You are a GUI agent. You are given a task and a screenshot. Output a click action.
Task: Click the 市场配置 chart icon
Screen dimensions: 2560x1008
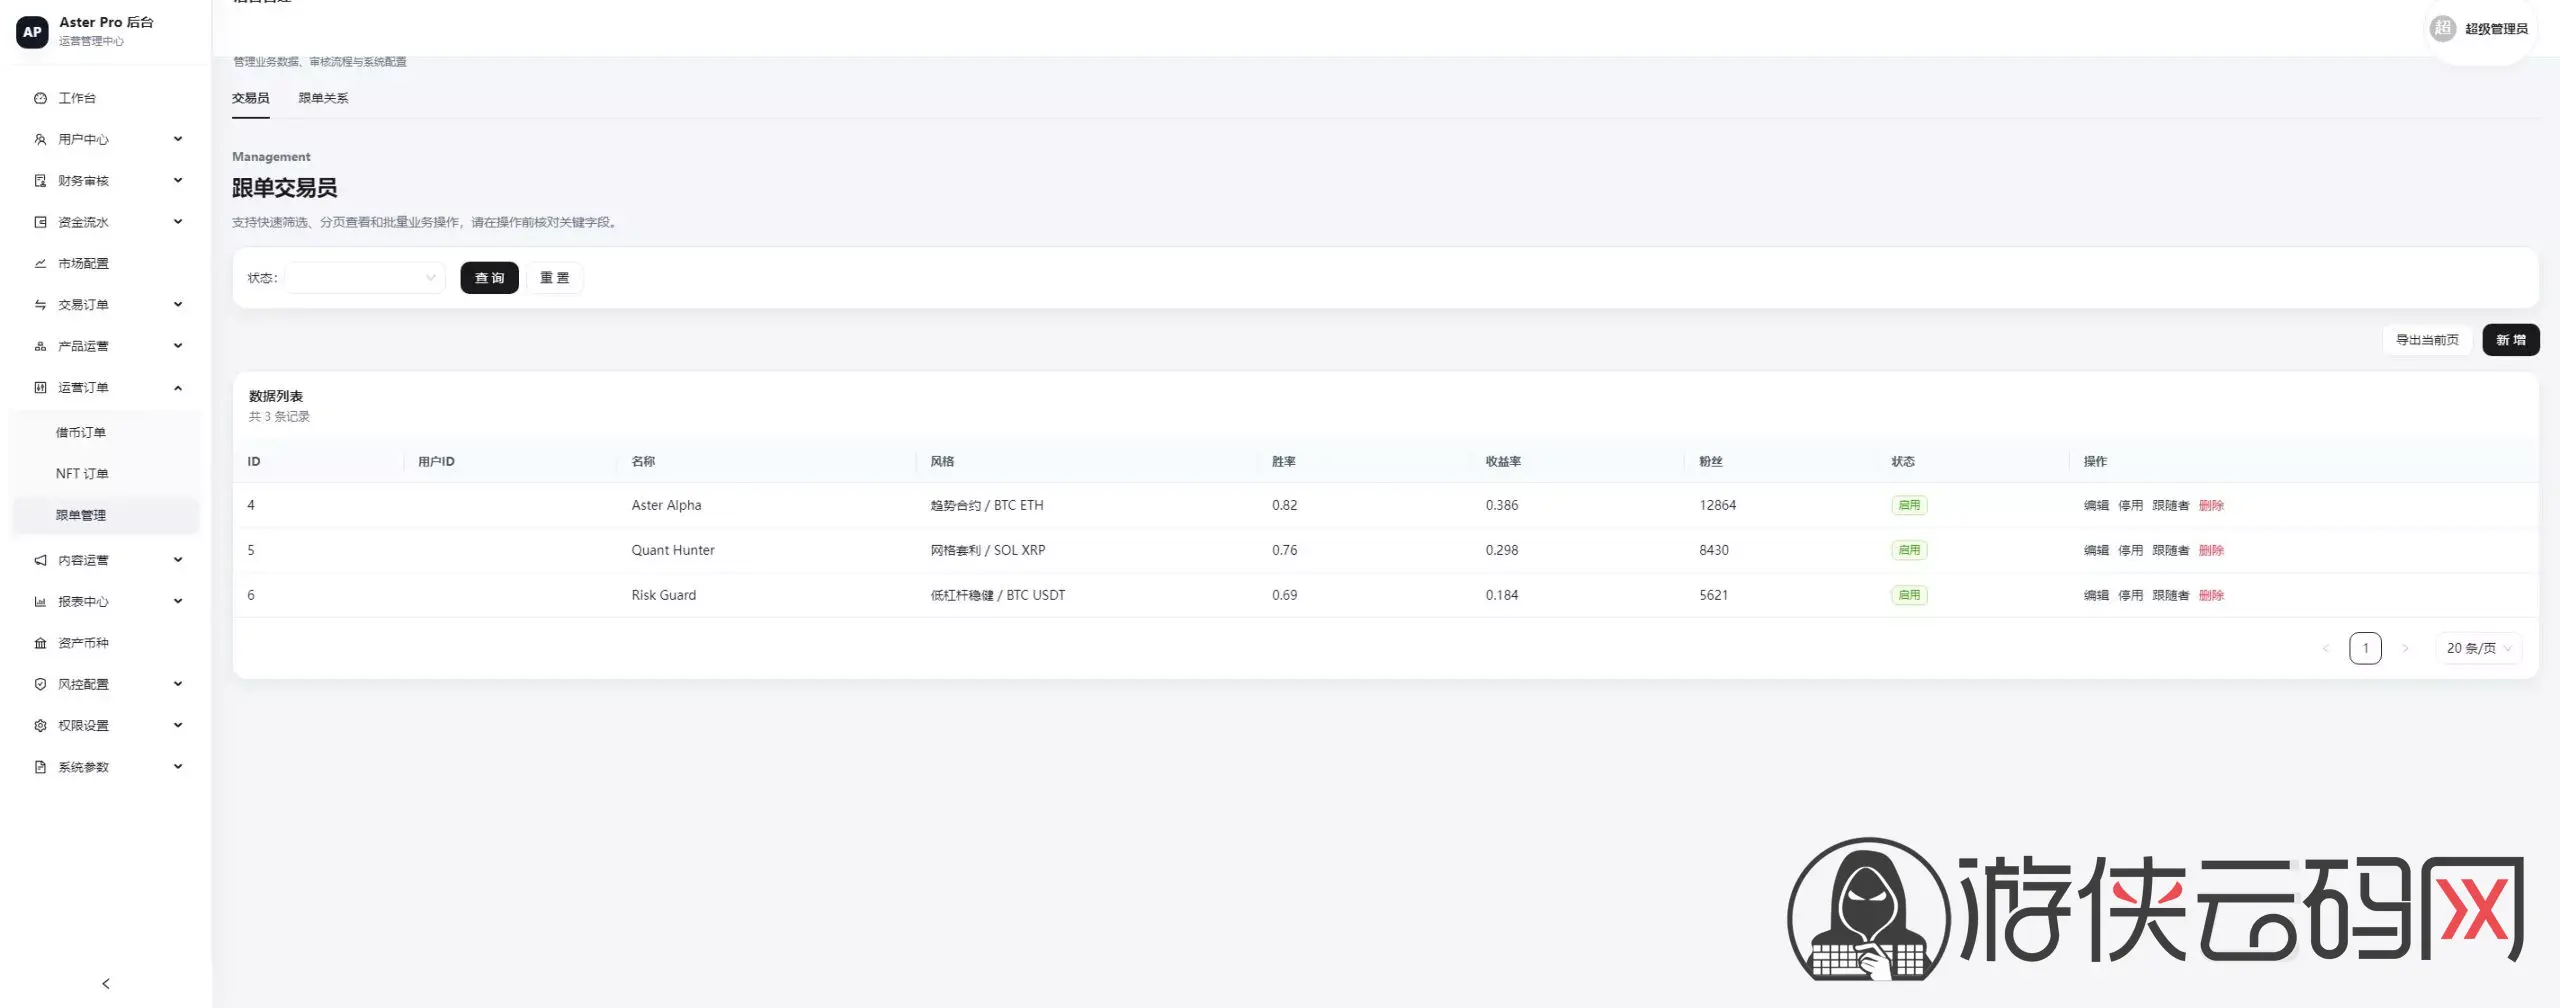[40, 264]
